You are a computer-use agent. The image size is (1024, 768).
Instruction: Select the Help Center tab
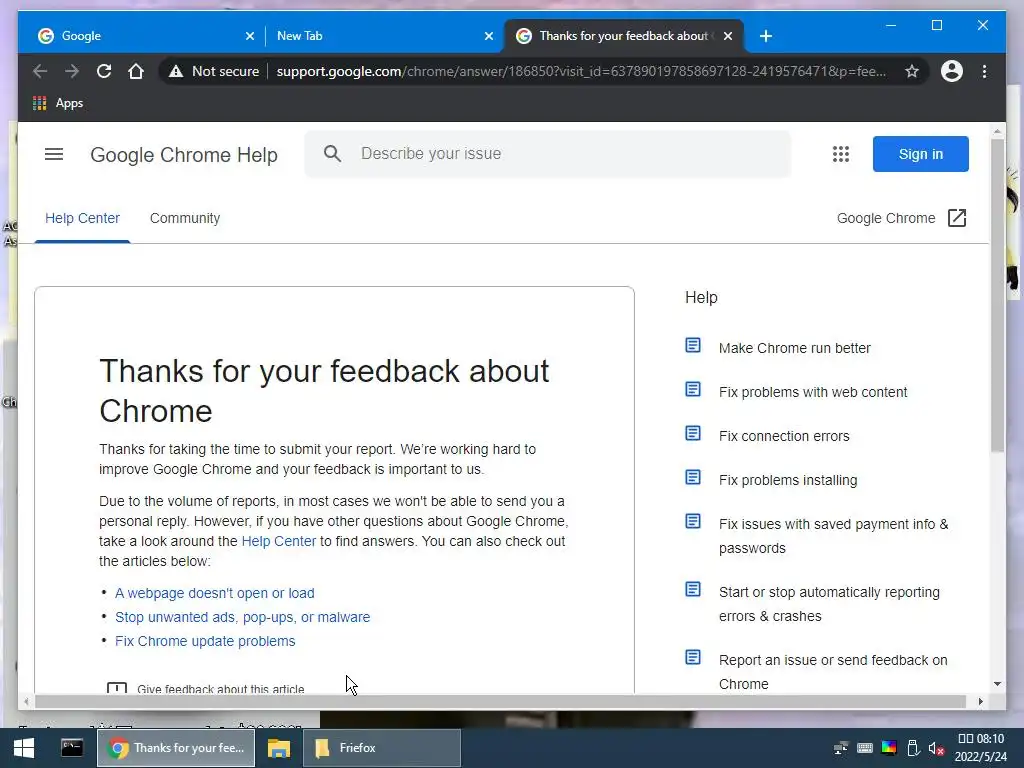click(82, 218)
